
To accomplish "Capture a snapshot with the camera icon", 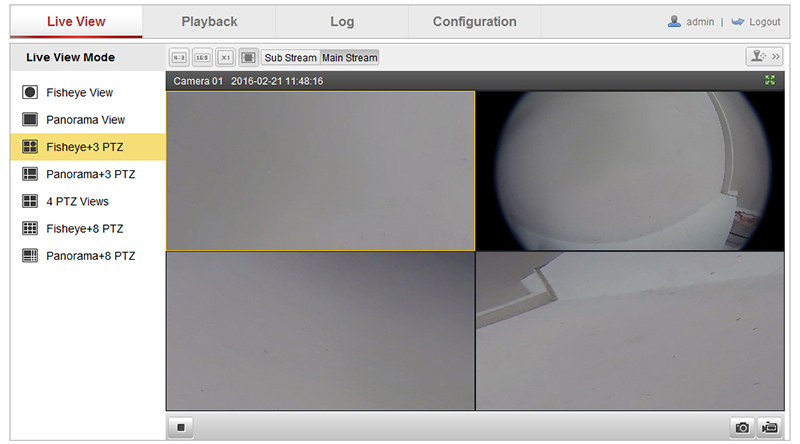I will 742,427.
